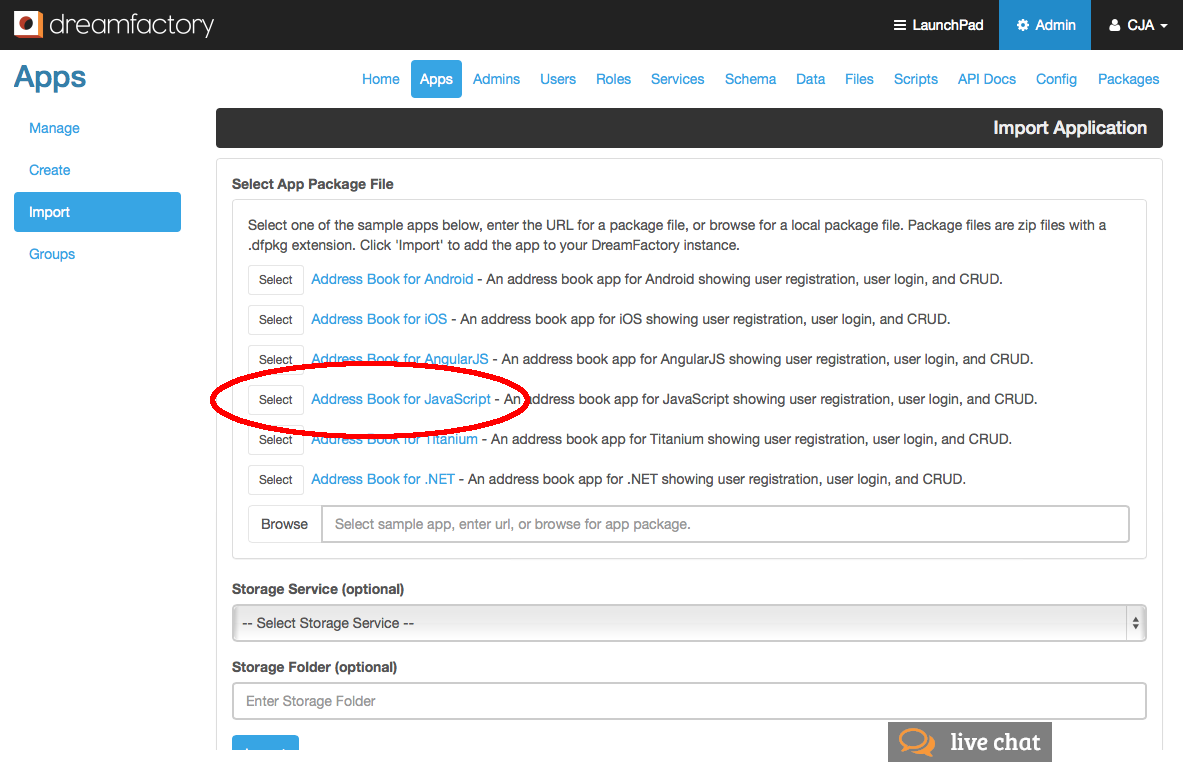The width and height of the screenshot is (1183, 762).
Task: Go to the Create page in sidebar
Action: (x=49, y=170)
